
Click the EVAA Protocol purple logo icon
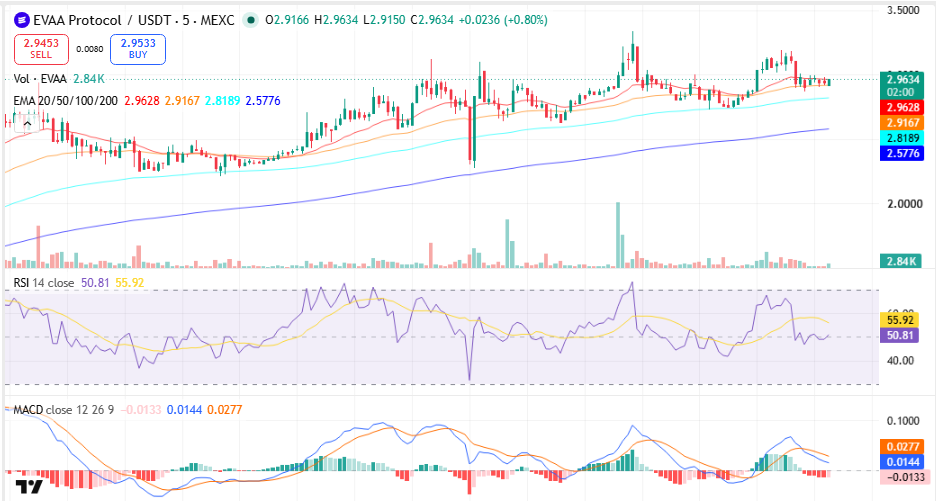click(x=22, y=20)
